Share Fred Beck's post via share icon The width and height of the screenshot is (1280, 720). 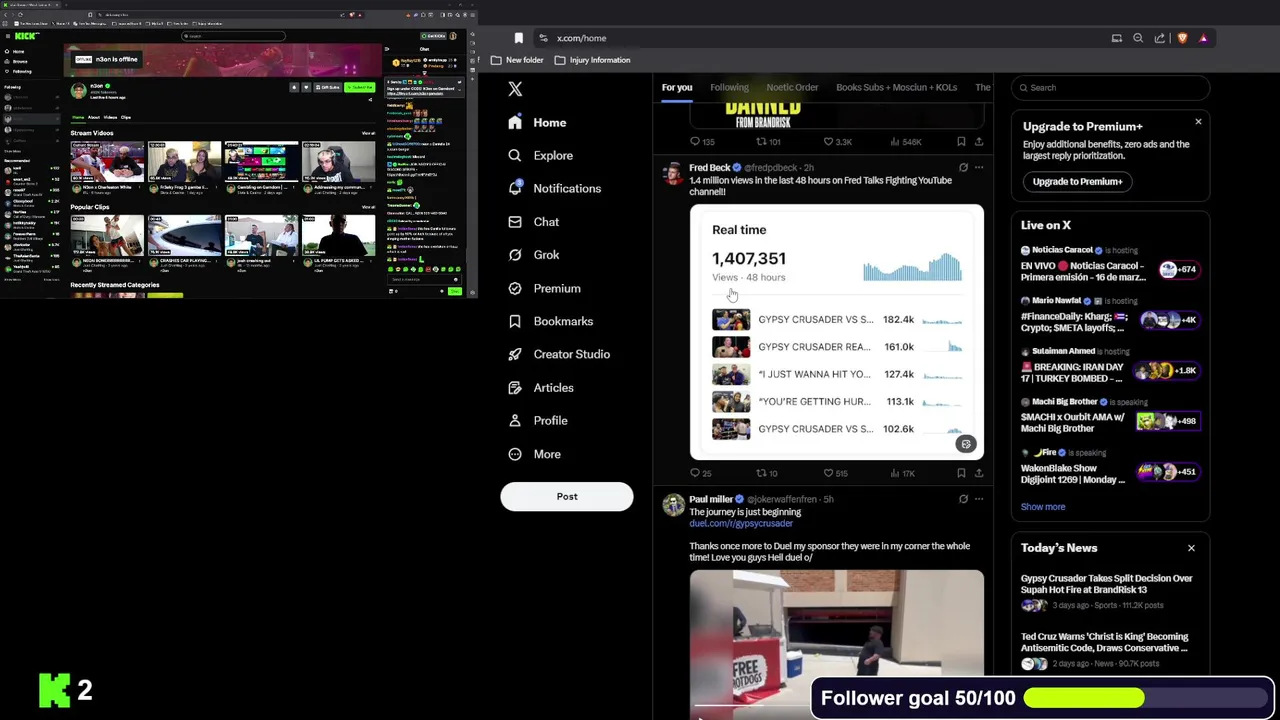coord(979,473)
